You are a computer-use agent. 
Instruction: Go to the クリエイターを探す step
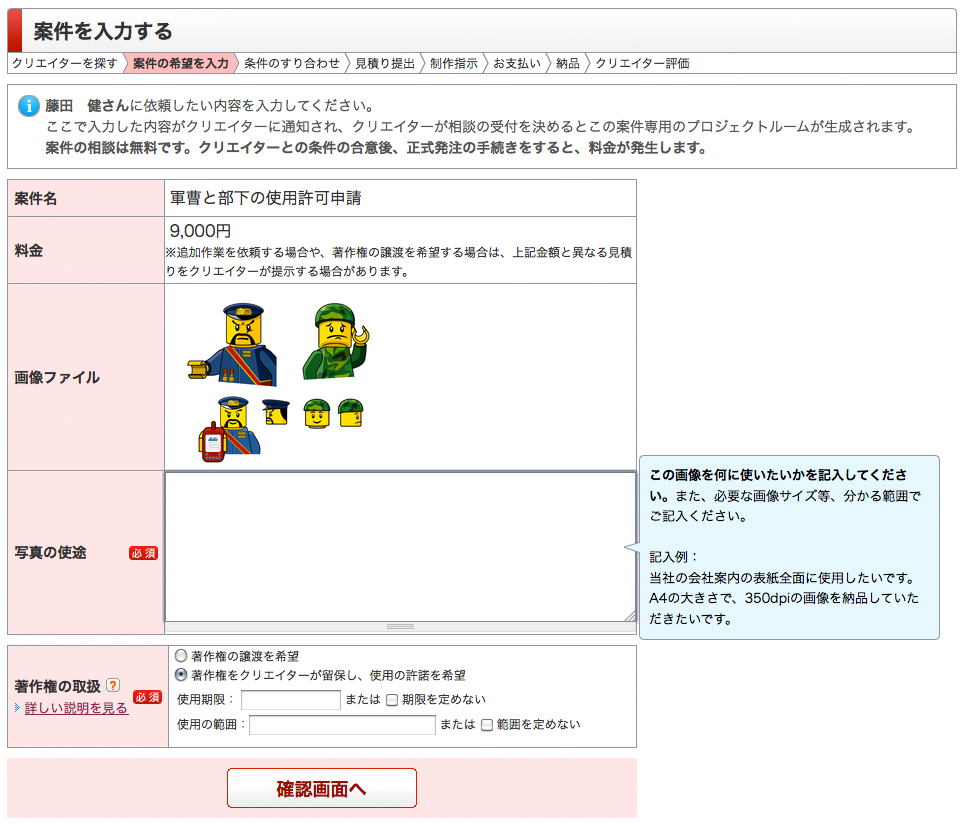64,63
